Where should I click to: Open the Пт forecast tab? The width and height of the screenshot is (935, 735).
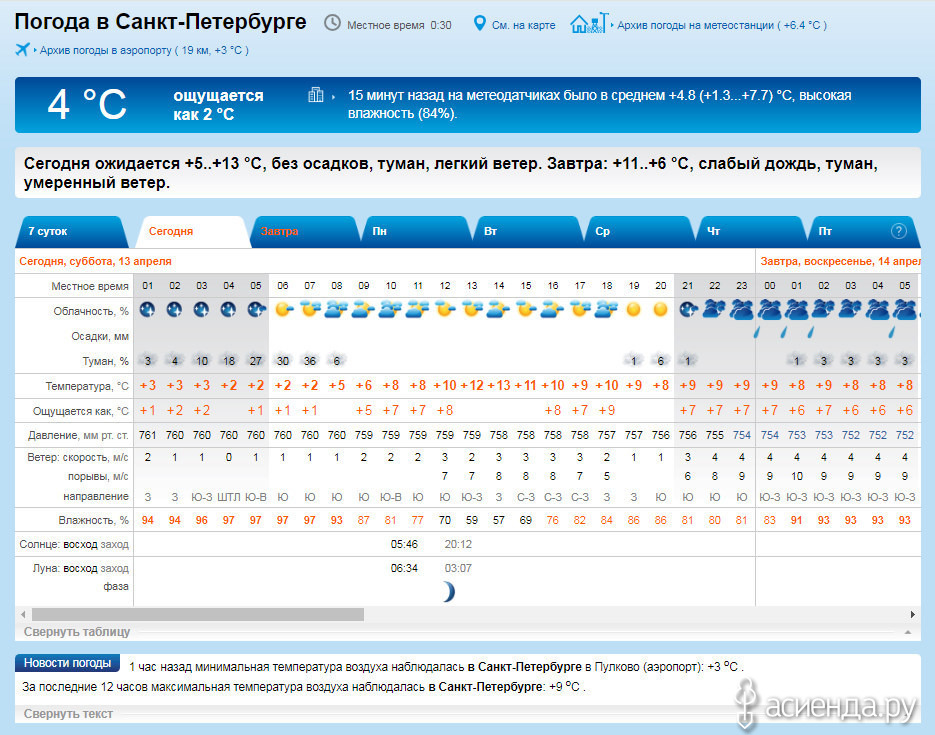pyautogui.click(x=863, y=231)
